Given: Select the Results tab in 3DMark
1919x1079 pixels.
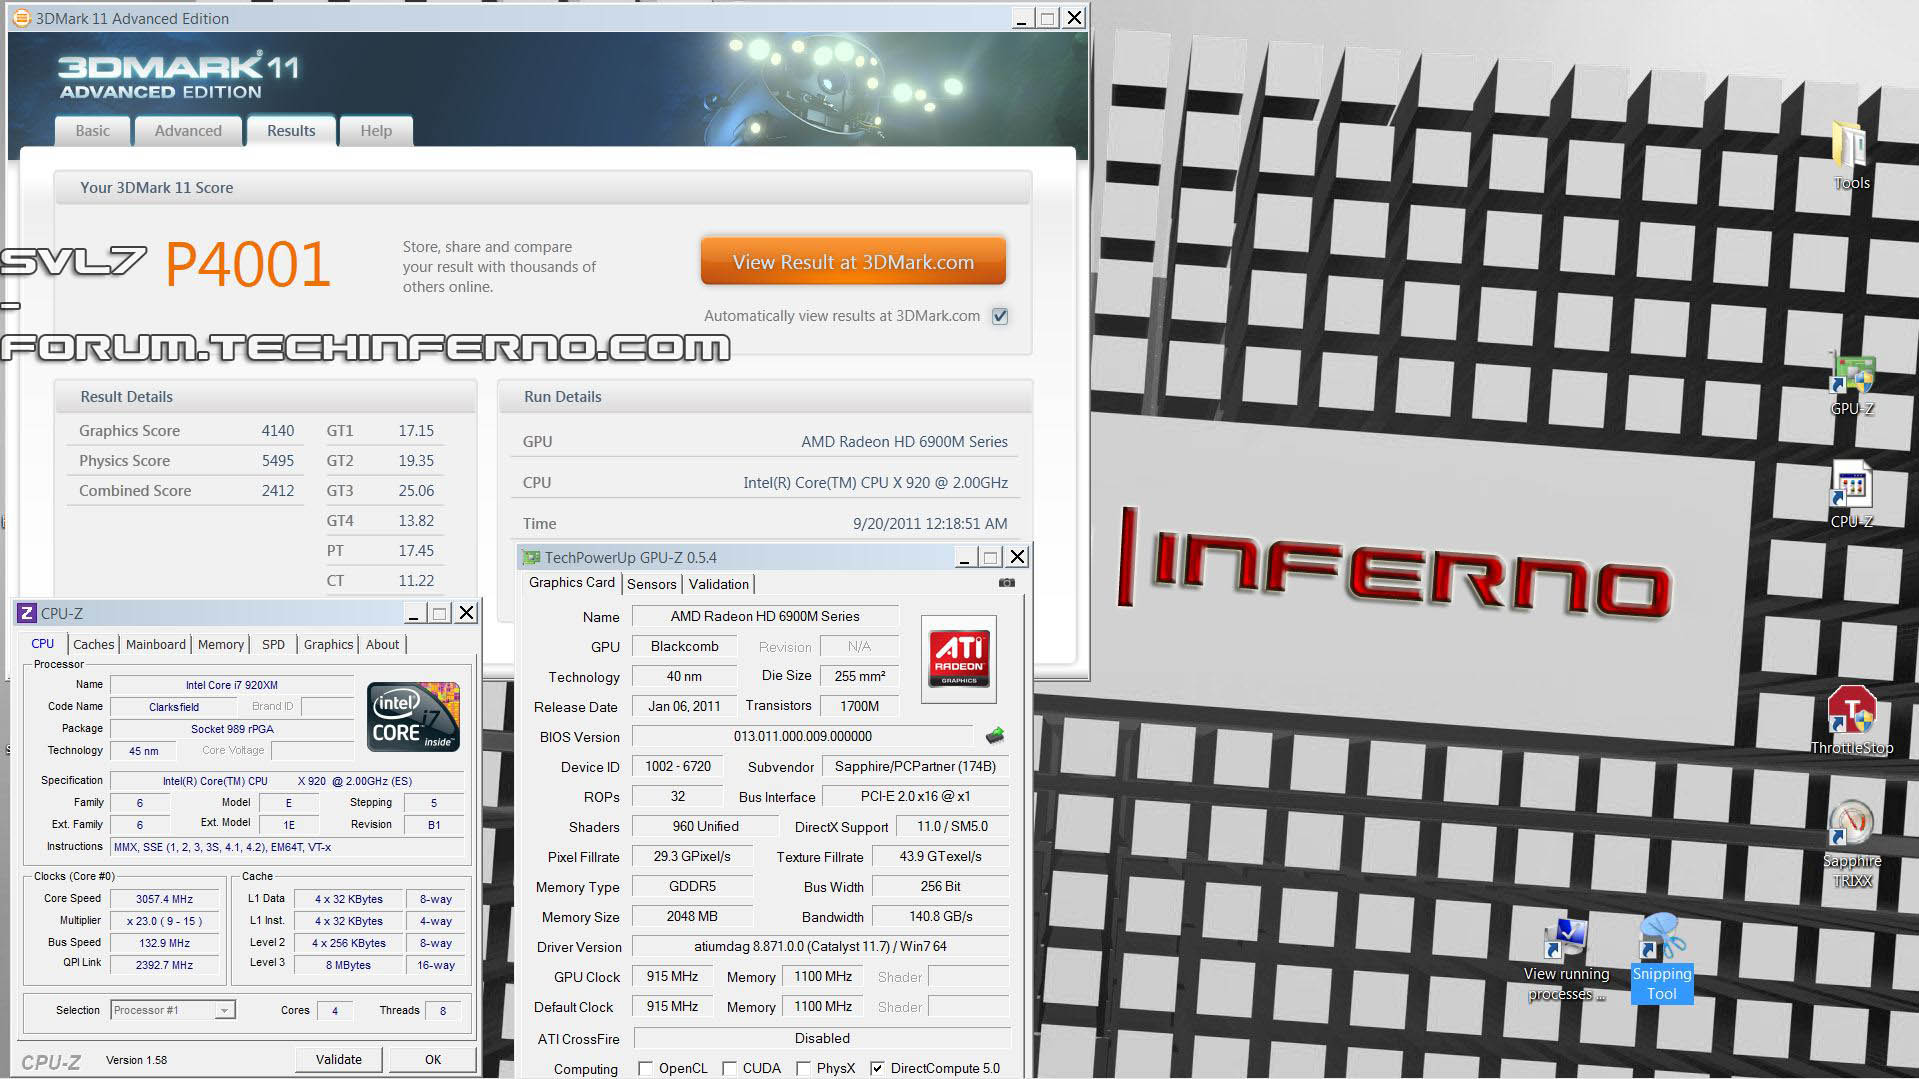Looking at the screenshot, I should coord(291,131).
